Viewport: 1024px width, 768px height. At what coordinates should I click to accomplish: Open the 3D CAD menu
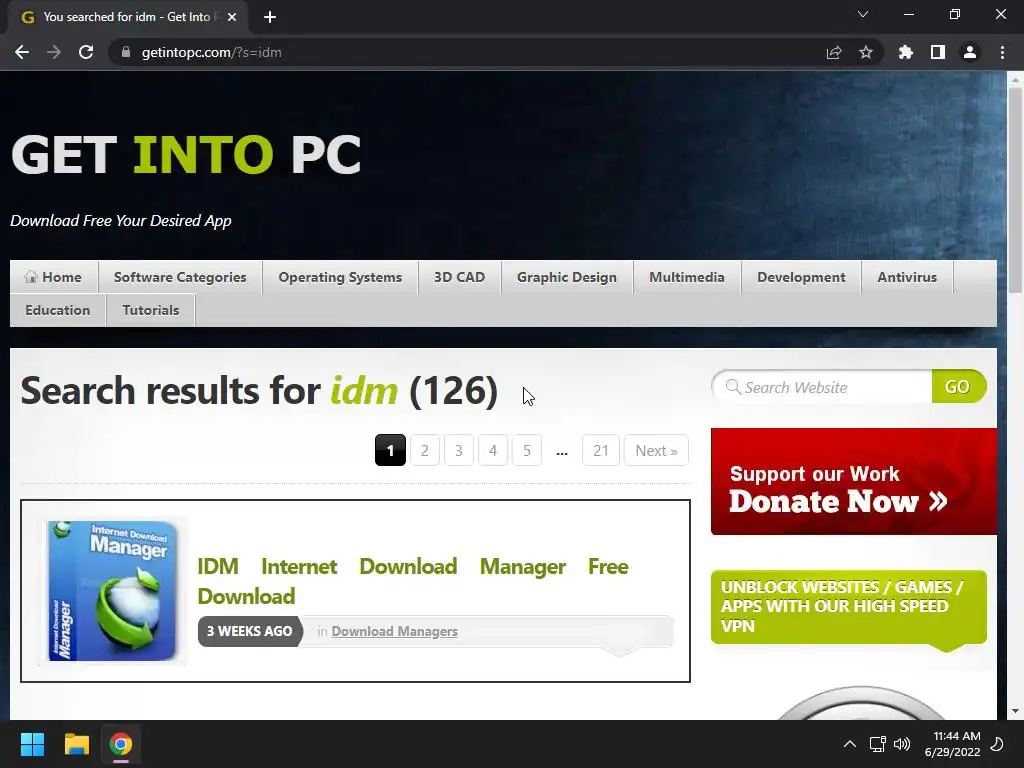click(460, 277)
